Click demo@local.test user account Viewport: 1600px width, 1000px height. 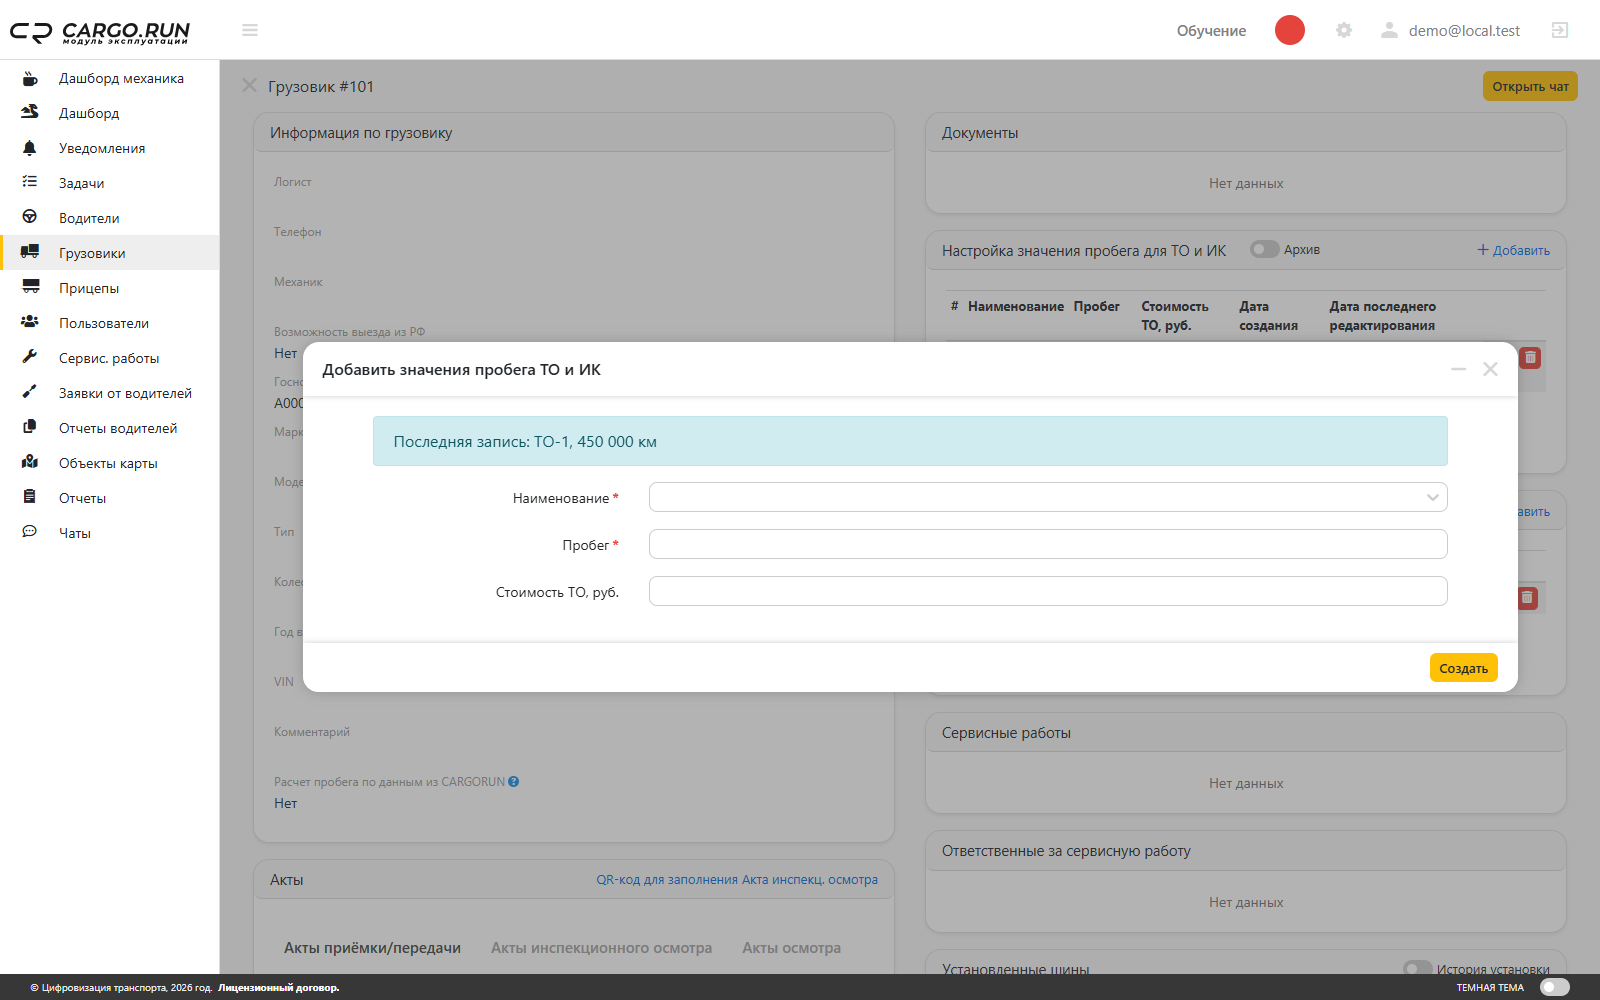pos(1464,31)
